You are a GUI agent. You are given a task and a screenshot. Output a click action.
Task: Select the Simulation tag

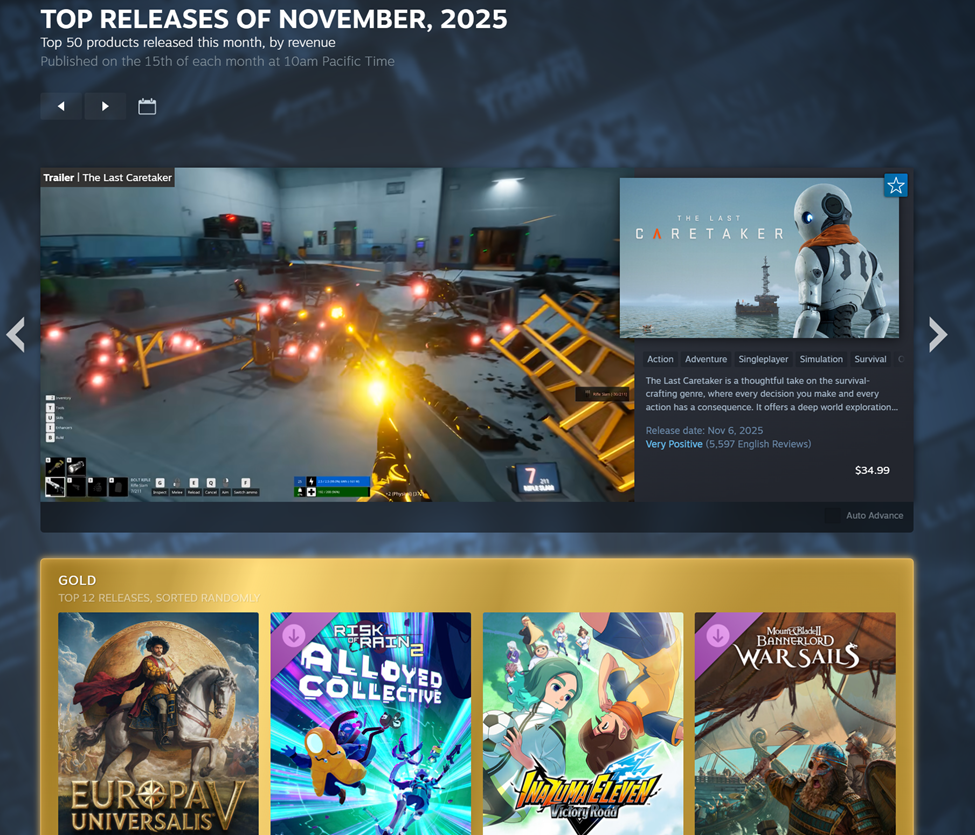click(821, 359)
